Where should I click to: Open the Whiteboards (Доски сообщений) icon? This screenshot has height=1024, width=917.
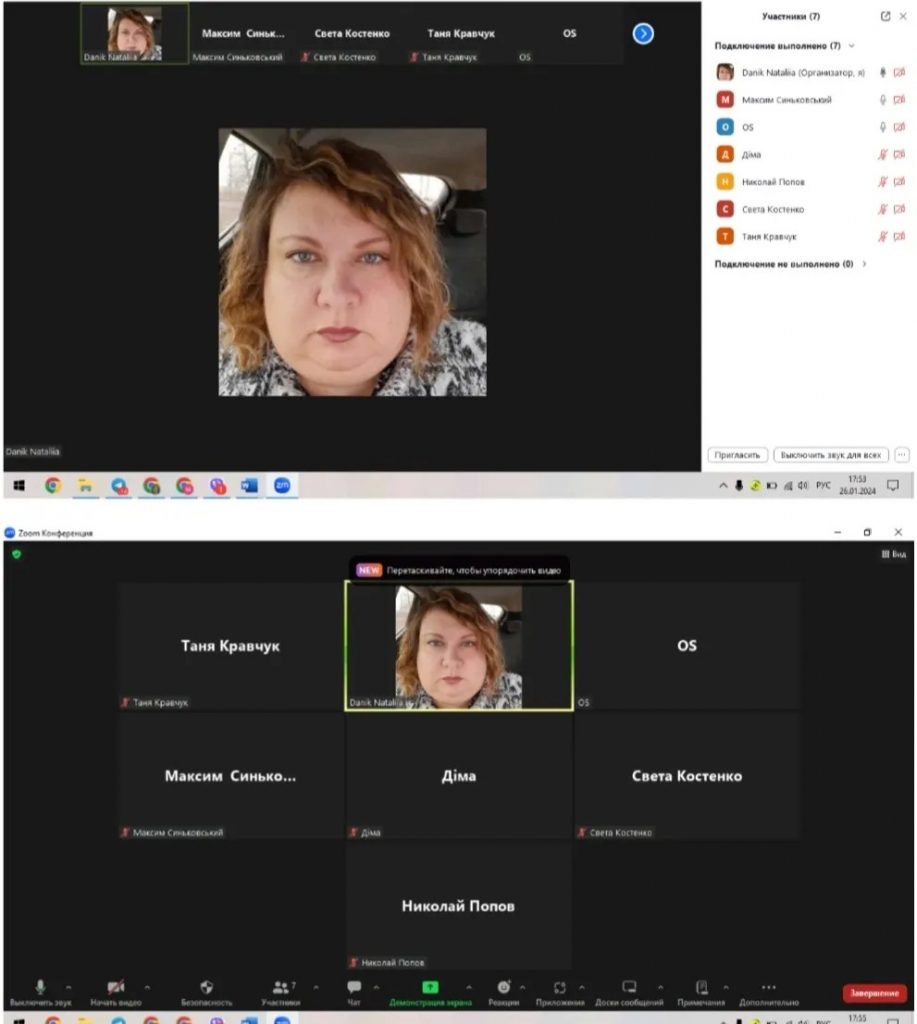(x=629, y=986)
